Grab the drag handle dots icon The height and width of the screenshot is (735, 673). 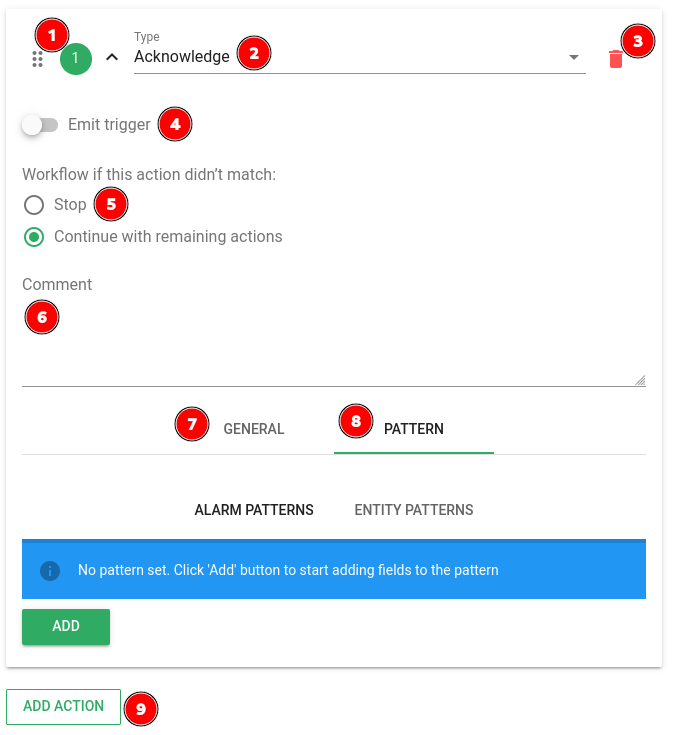click(37, 59)
